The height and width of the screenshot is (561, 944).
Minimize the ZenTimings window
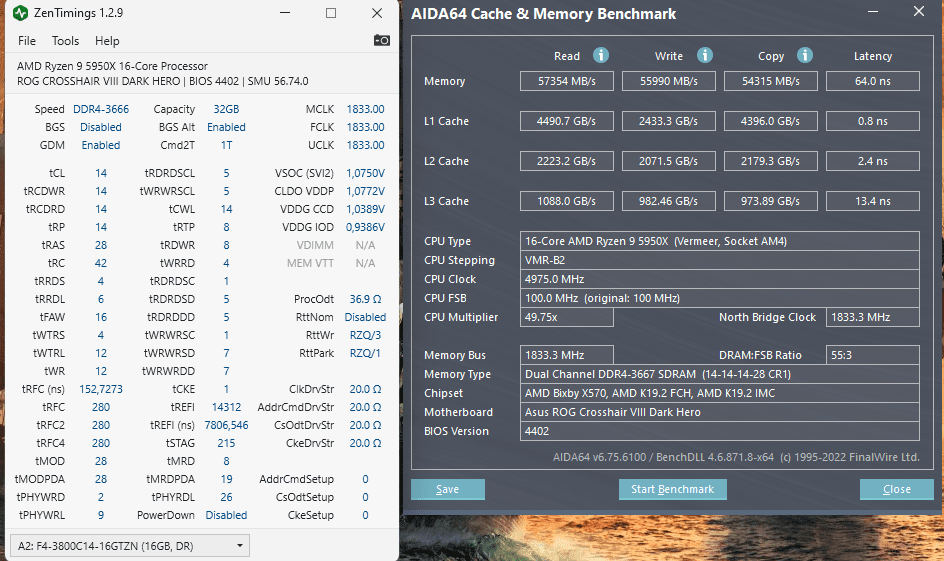[285, 13]
